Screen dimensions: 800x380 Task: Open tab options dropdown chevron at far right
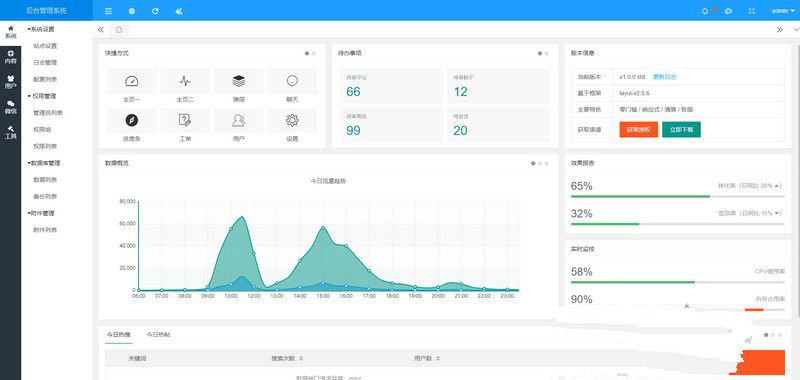tap(795, 30)
